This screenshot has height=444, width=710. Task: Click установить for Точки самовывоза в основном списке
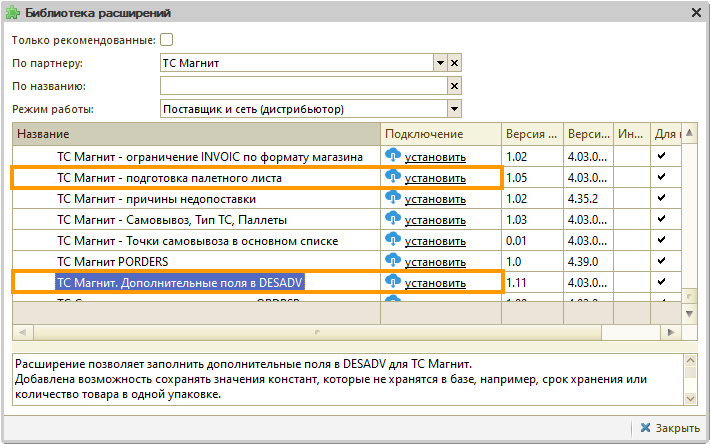tap(435, 241)
